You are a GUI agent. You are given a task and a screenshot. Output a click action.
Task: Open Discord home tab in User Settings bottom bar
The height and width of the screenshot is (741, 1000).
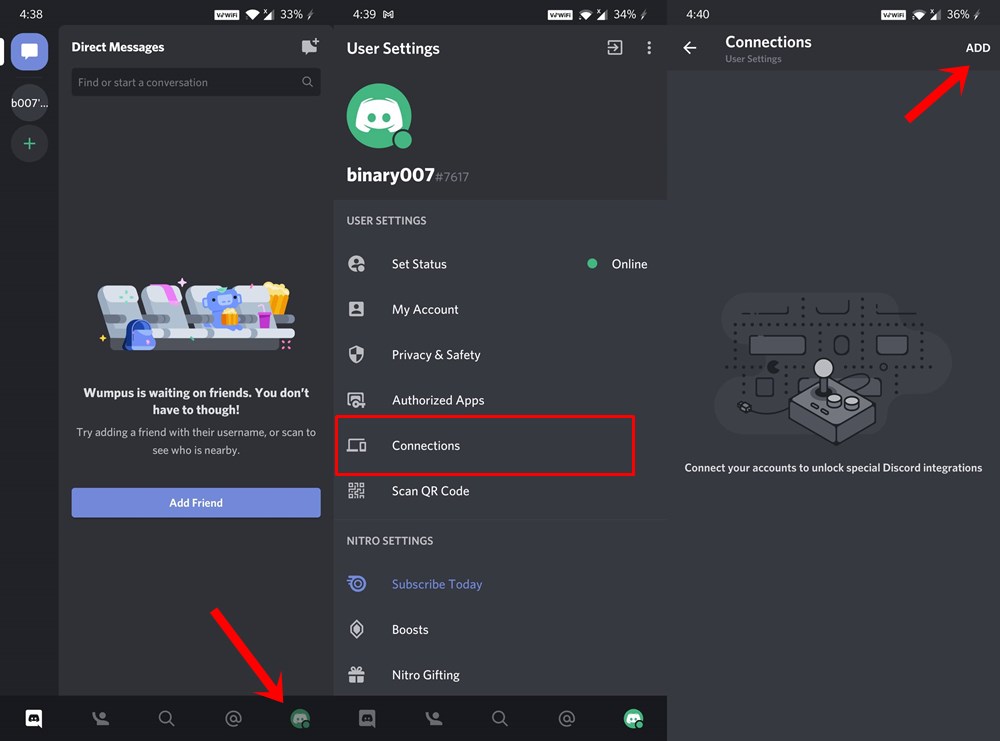367,719
